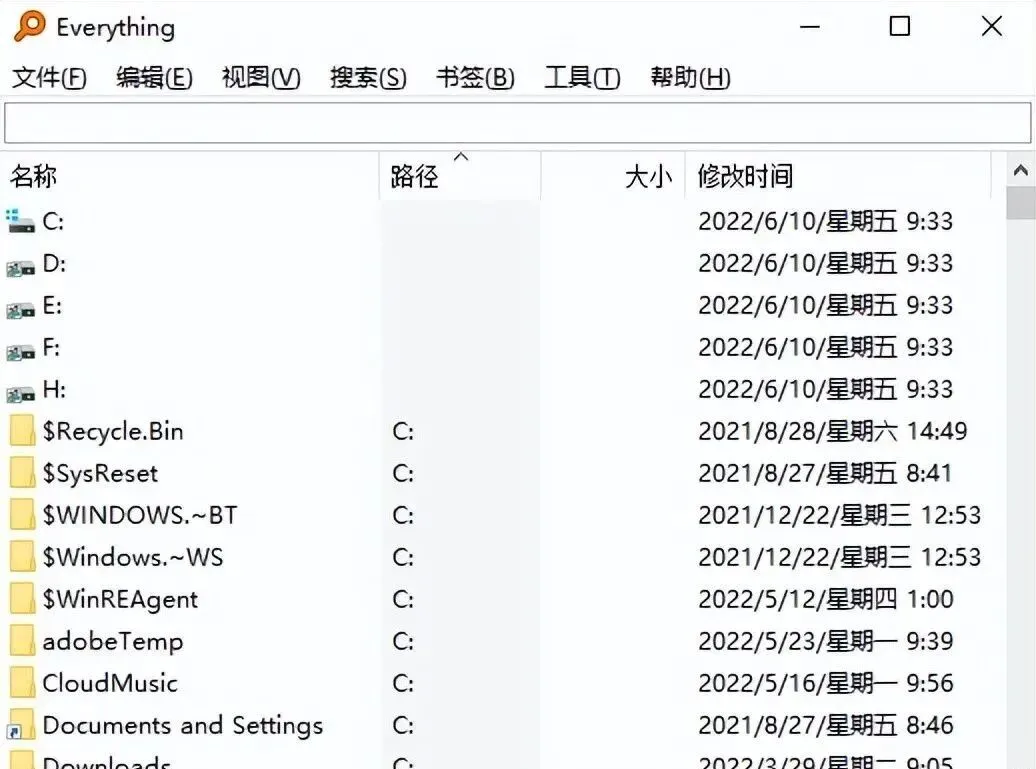
Task: Select the C: drive icon
Action: (20, 221)
